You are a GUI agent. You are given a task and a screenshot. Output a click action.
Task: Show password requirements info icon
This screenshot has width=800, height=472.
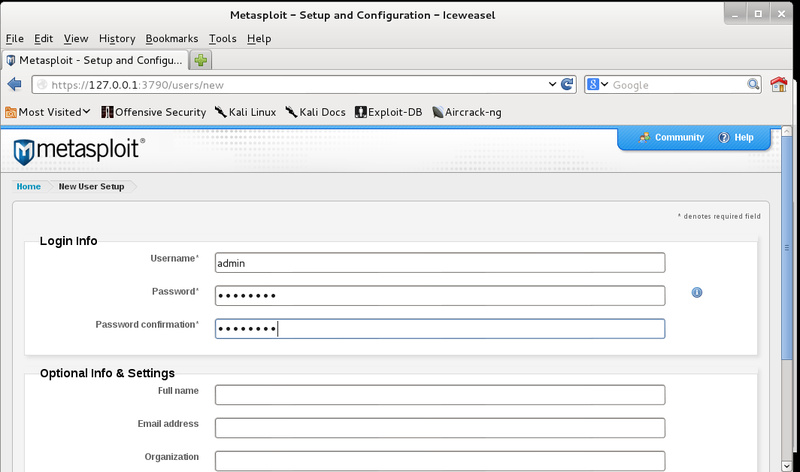coord(697,292)
